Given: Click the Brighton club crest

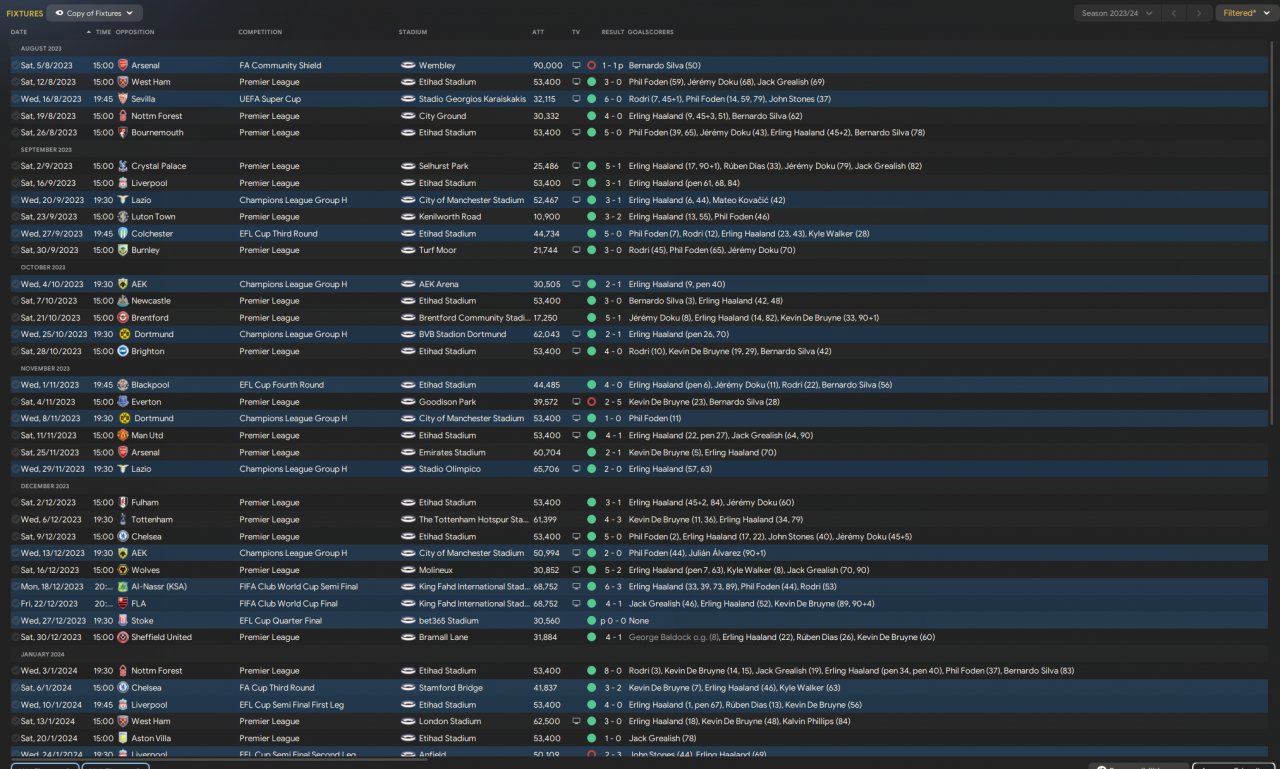Looking at the screenshot, I should coord(122,351).
